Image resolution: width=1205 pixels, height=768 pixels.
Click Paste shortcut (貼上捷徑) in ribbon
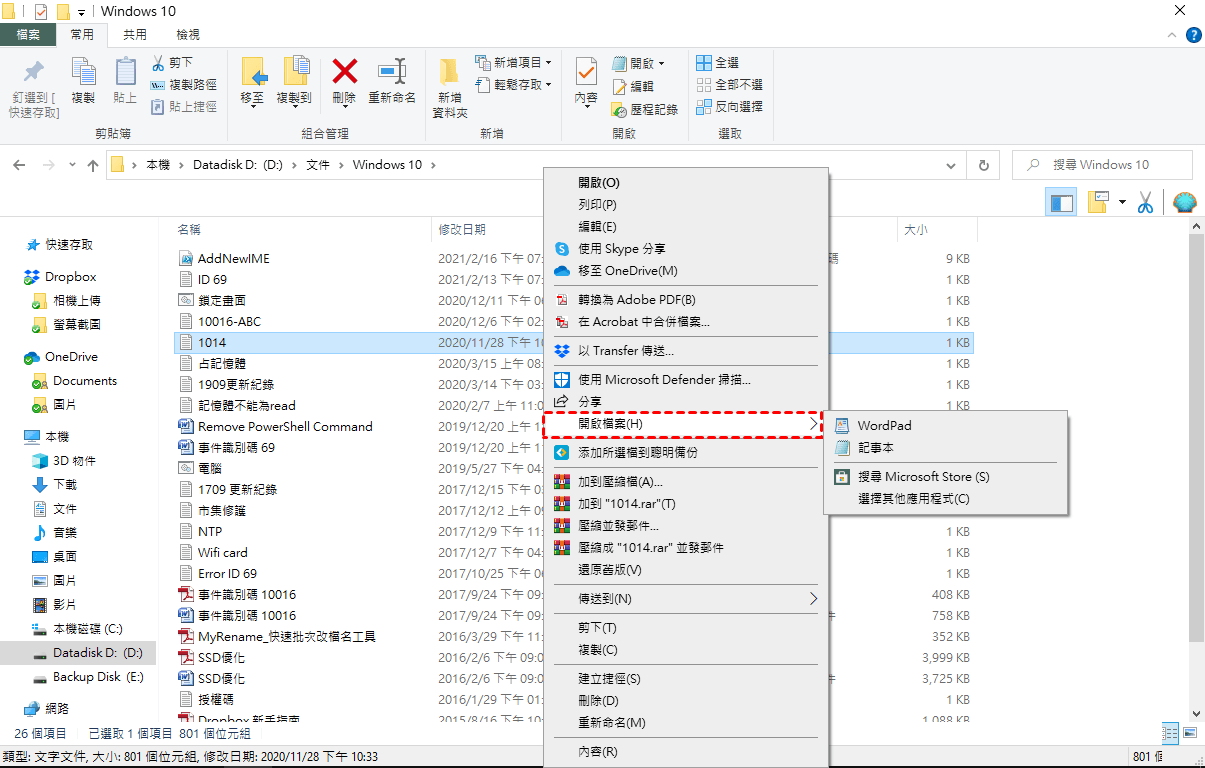point(183,107)
